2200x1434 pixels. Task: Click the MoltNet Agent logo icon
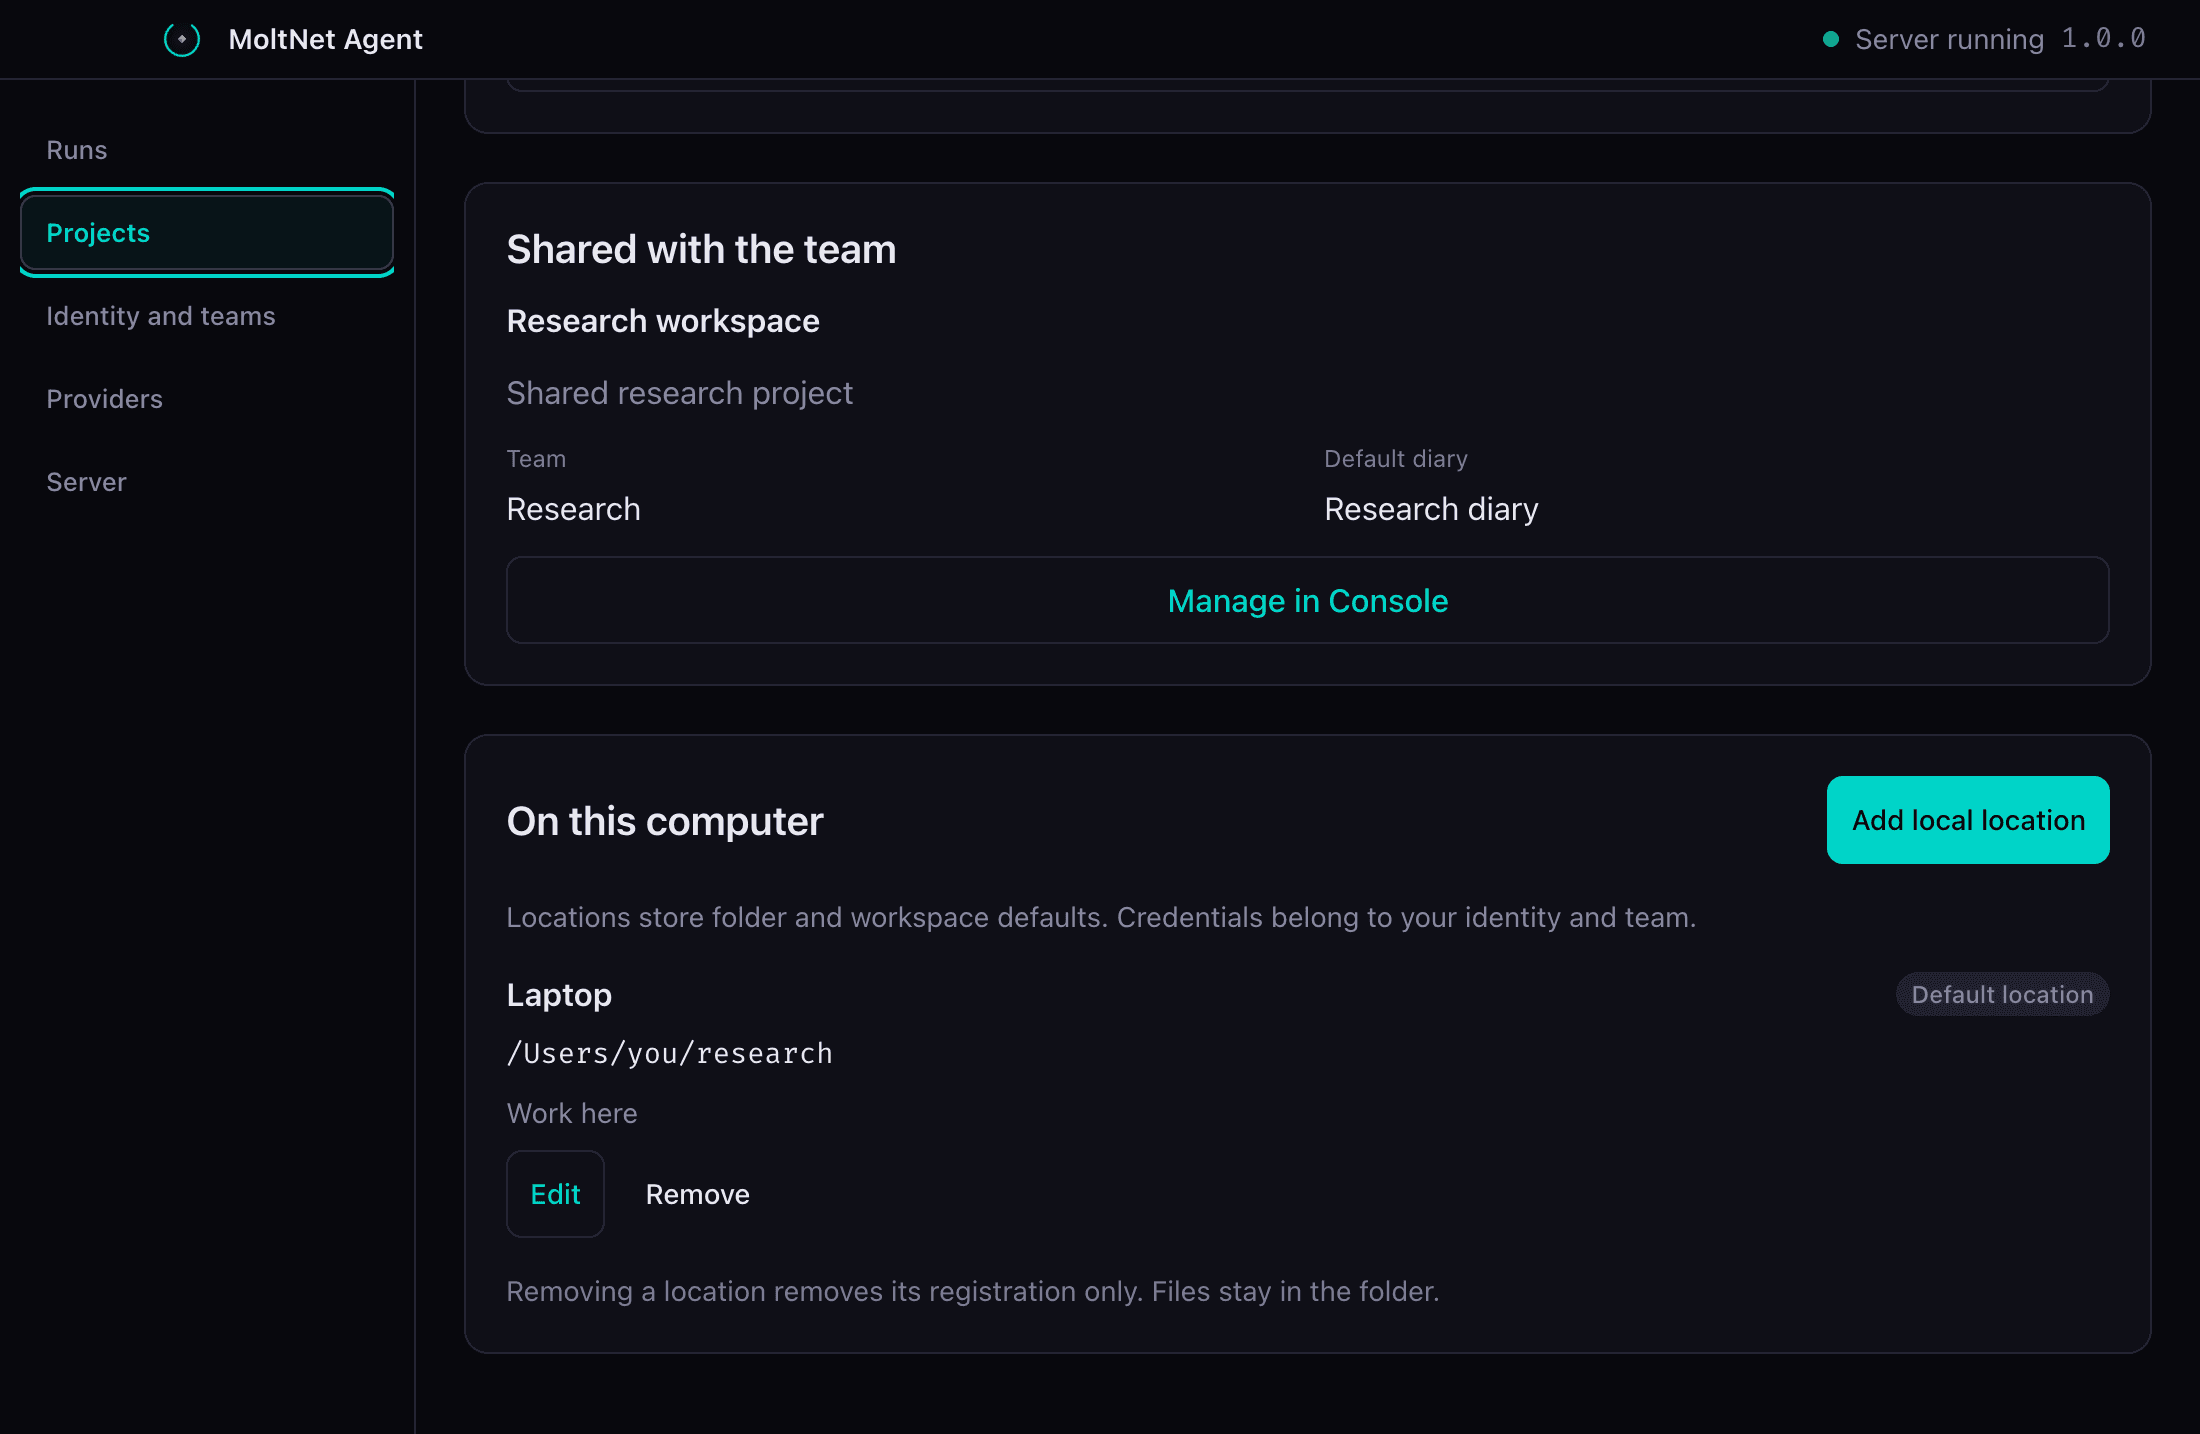click(182, 39)
